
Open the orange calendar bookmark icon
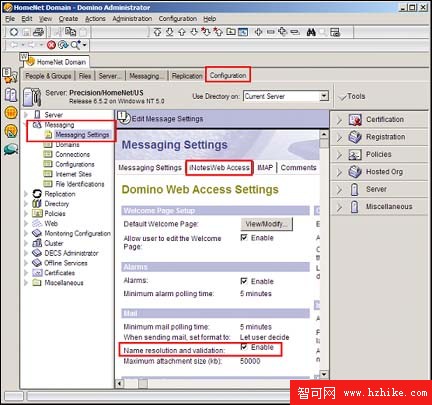11,113
